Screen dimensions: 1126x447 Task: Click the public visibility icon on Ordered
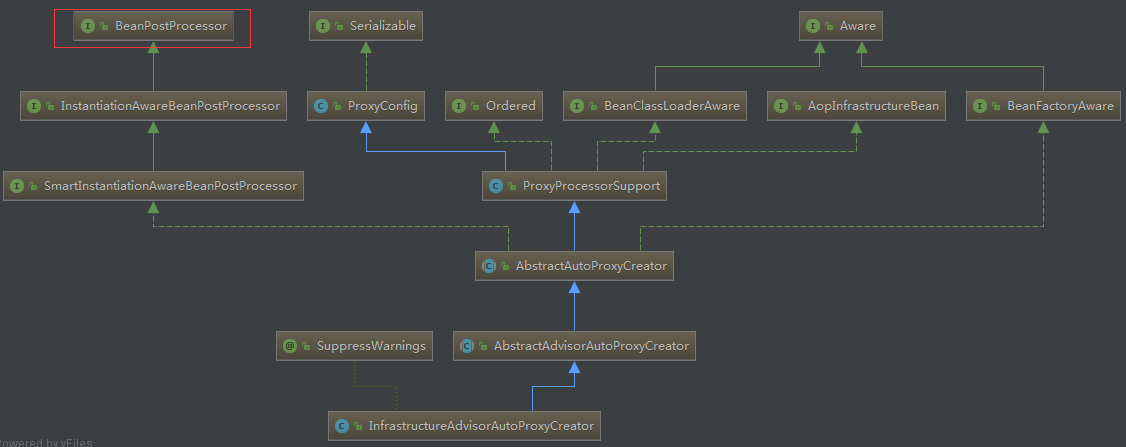pyautogui.click(x=476, y=106)
